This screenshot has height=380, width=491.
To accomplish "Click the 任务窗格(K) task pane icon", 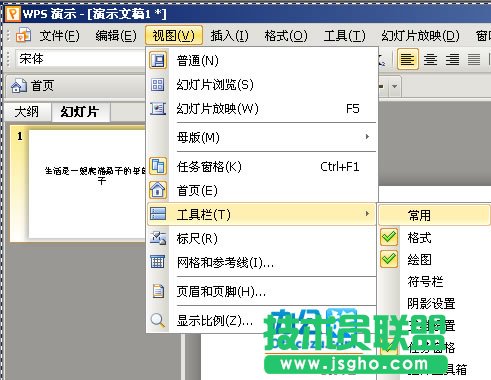I will click(x=158, y=166).
